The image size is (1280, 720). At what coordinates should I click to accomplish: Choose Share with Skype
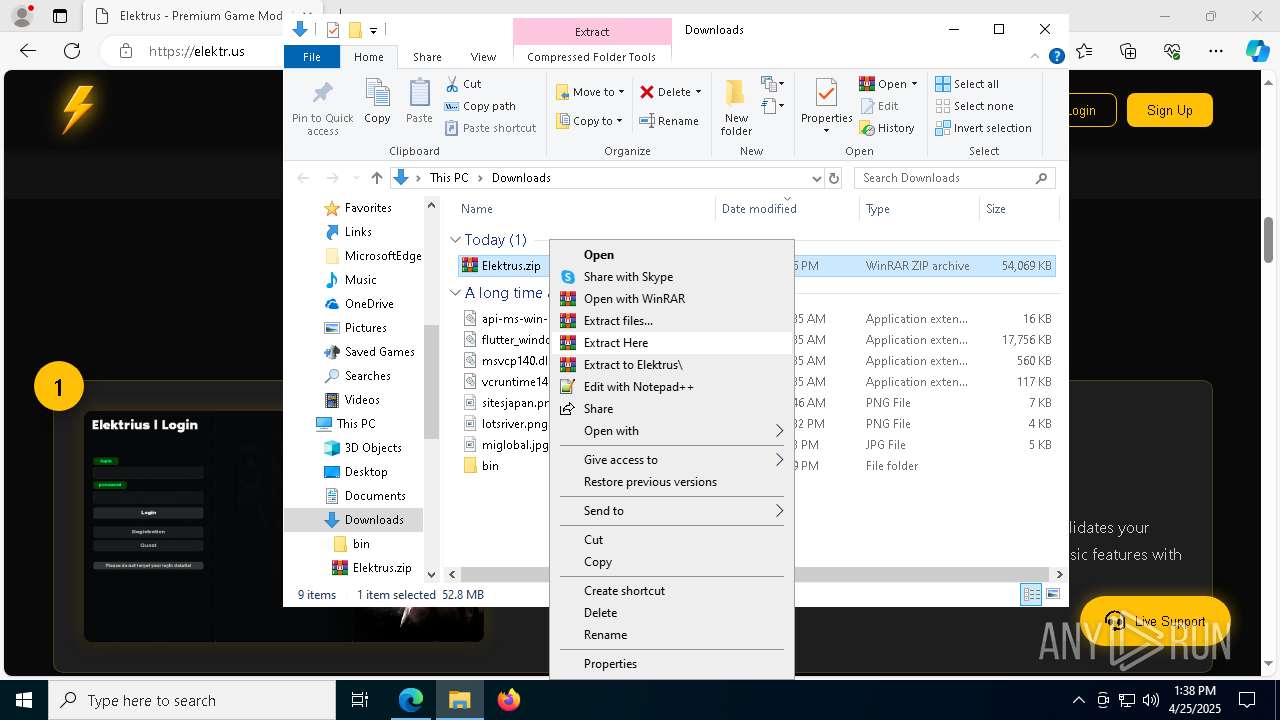tap(672, 277)
